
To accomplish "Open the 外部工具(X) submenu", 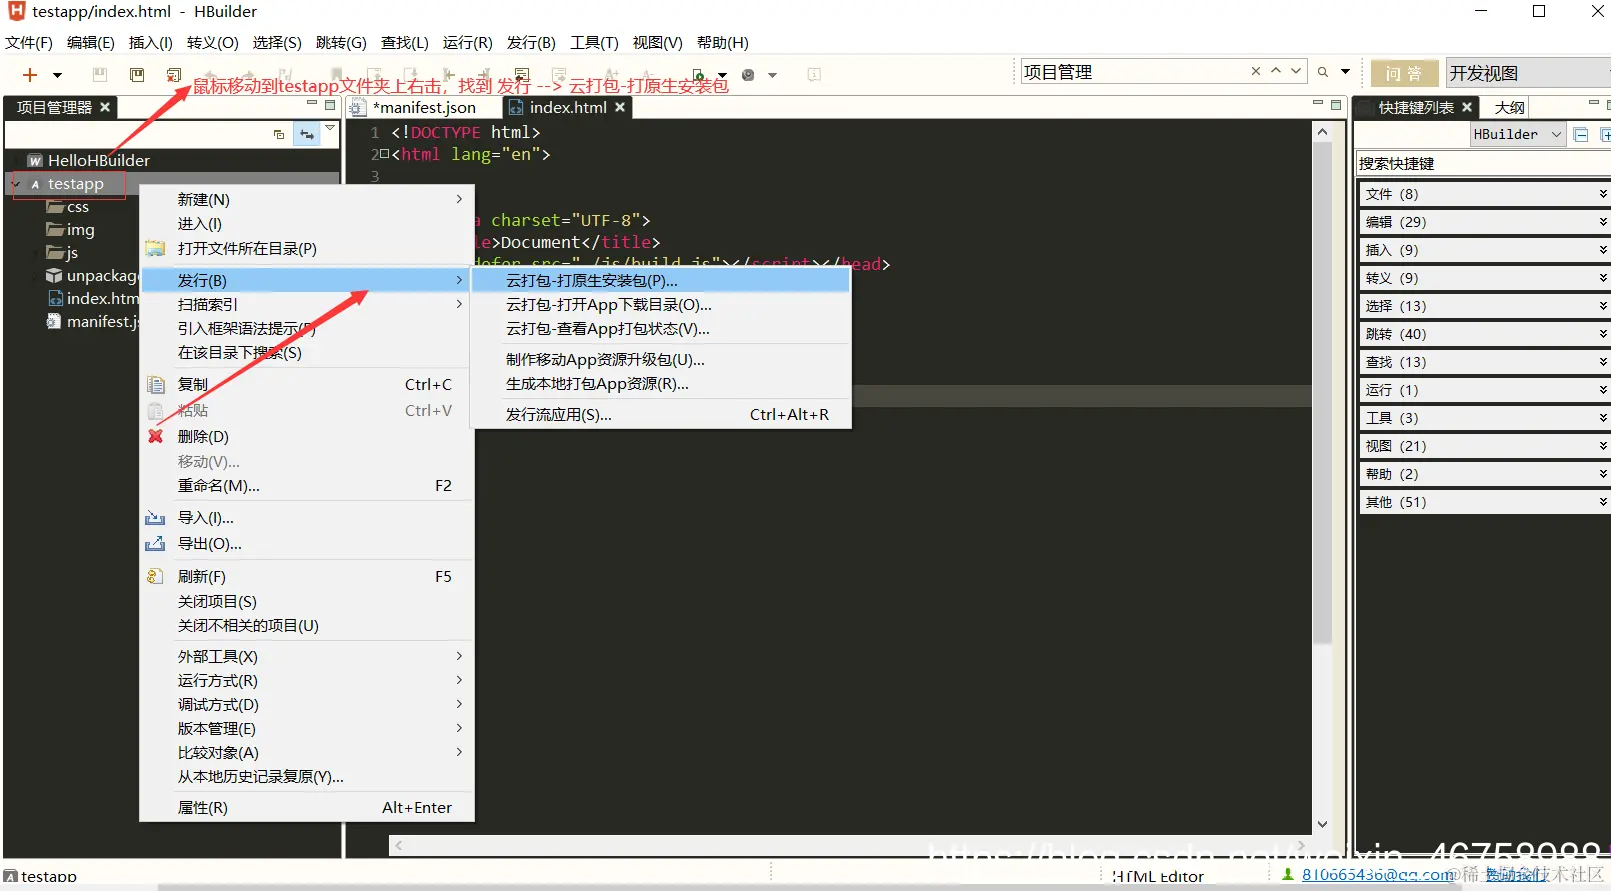I will 306,657.
